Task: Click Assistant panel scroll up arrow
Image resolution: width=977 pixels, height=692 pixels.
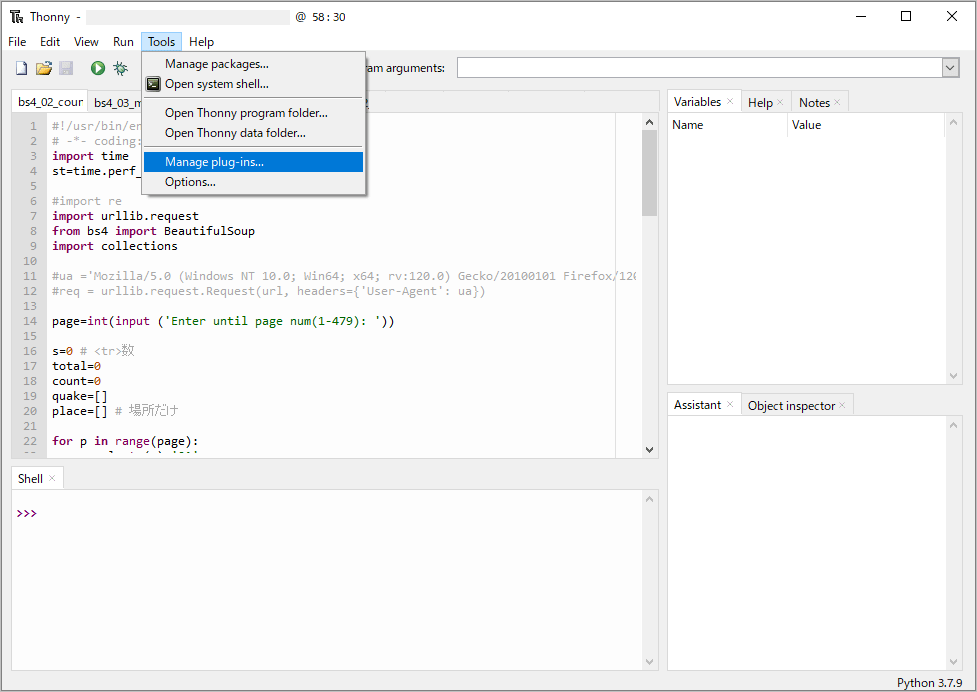Action: 953,425
